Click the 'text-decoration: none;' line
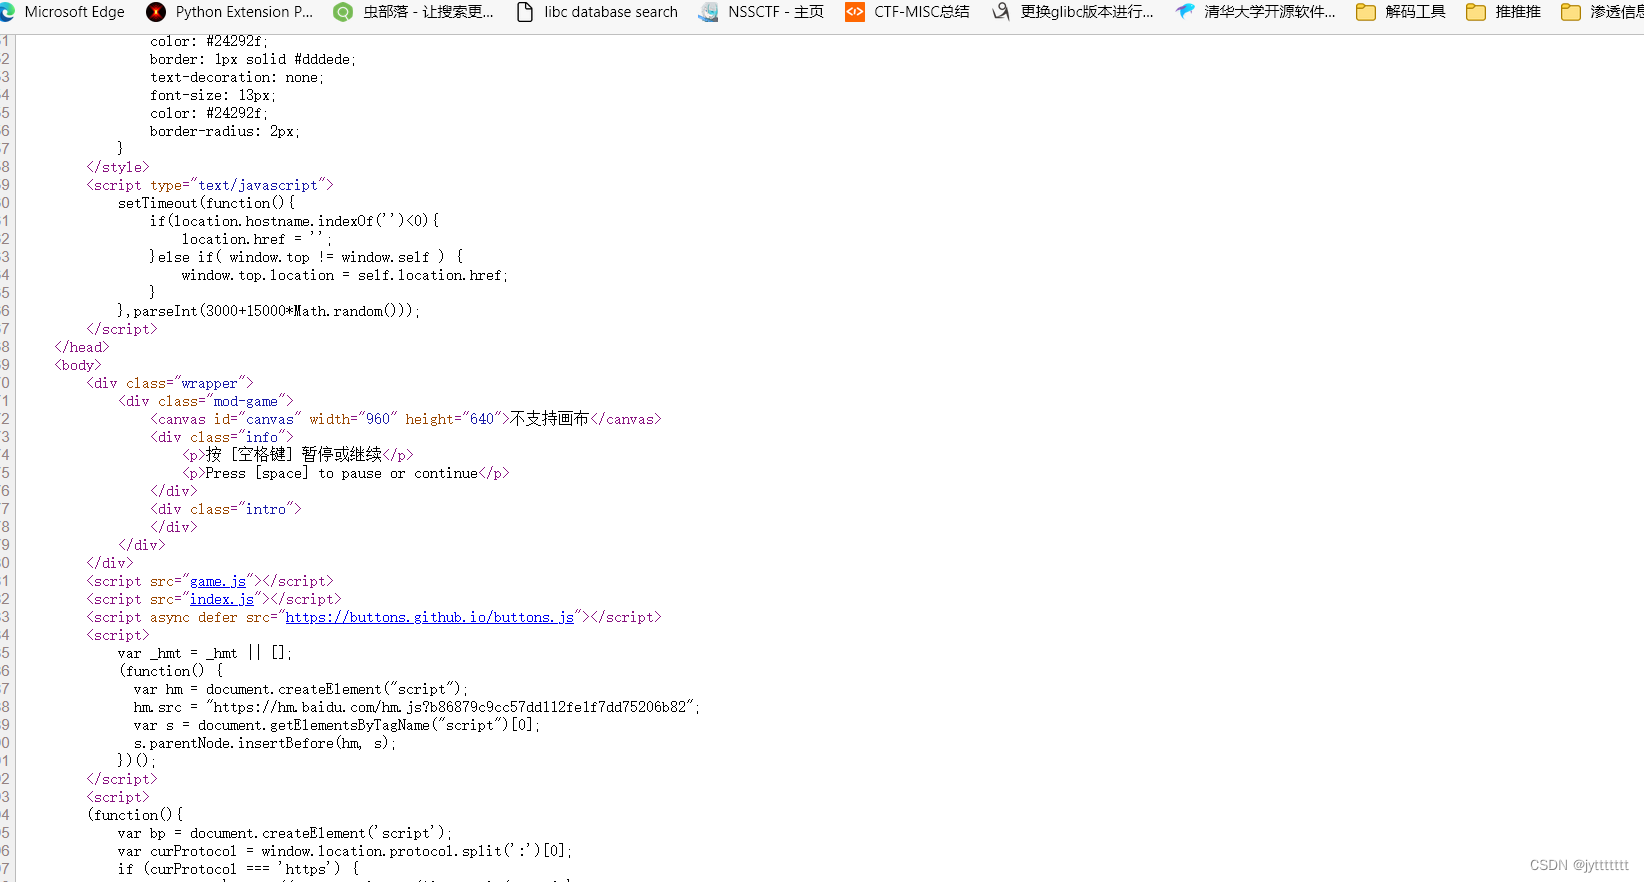 237,77
